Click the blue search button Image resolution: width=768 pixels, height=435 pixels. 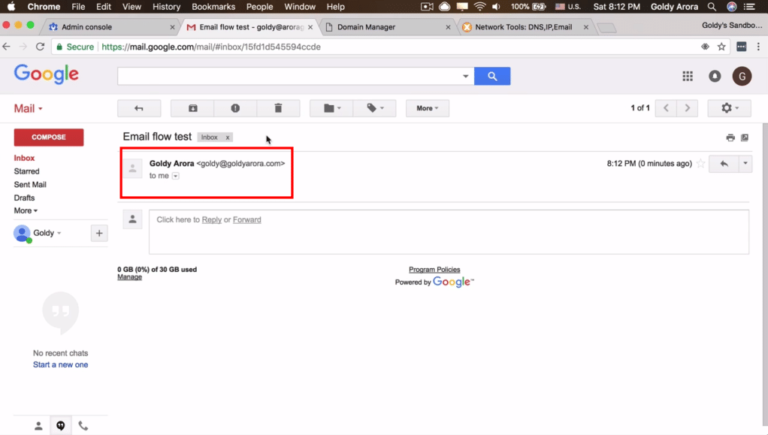click(492, 76)
